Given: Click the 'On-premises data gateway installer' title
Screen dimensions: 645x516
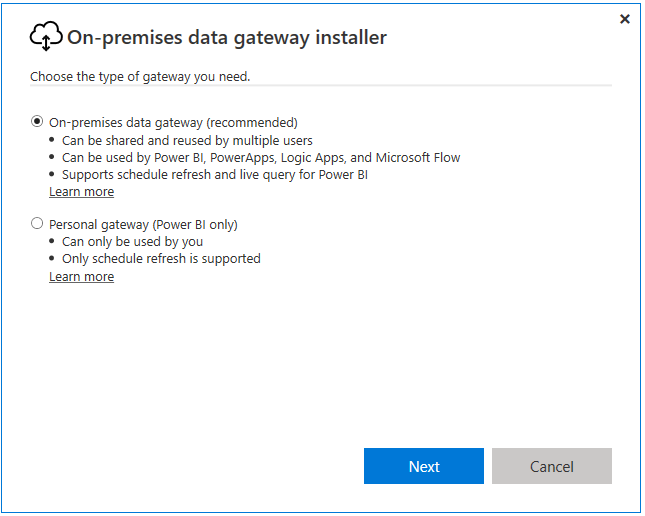Looking at the screenshot, I should [x=227, y=37].
